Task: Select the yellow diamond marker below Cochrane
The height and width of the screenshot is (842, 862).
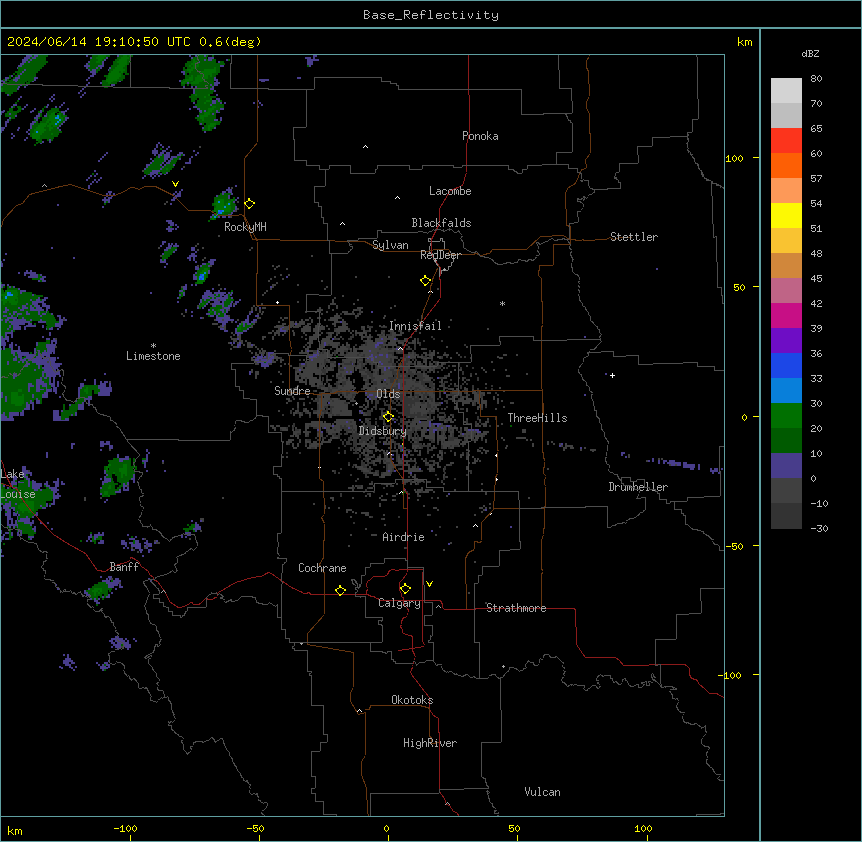Action: click(340, 590)
